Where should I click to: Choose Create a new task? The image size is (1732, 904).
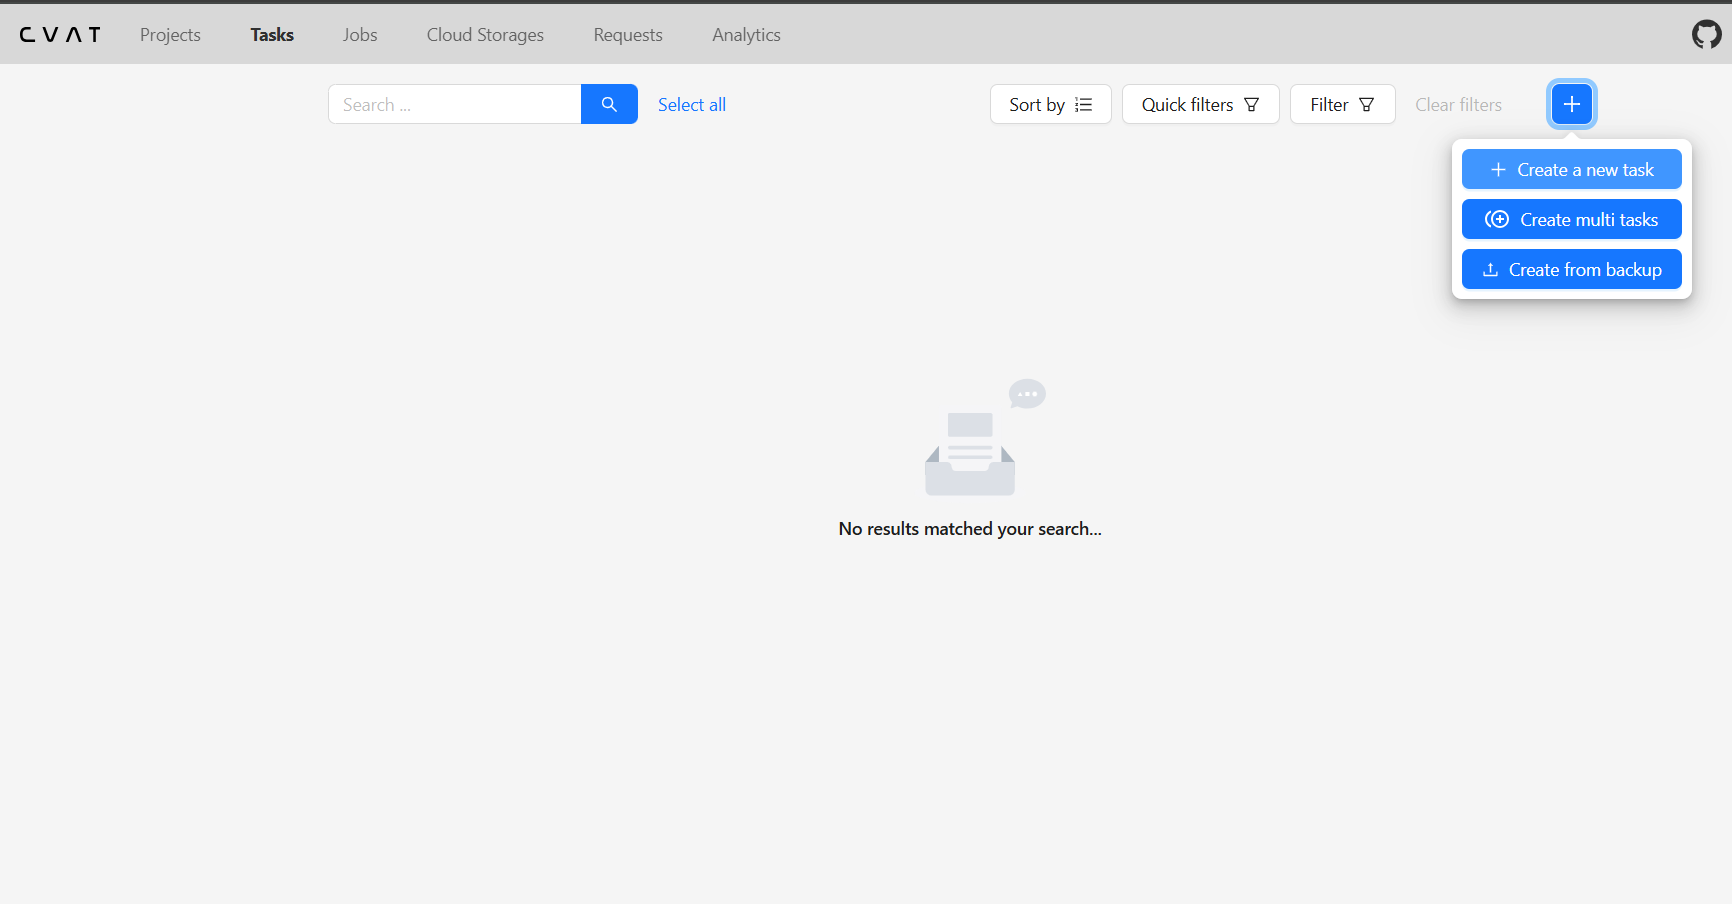click(1572, 169)
